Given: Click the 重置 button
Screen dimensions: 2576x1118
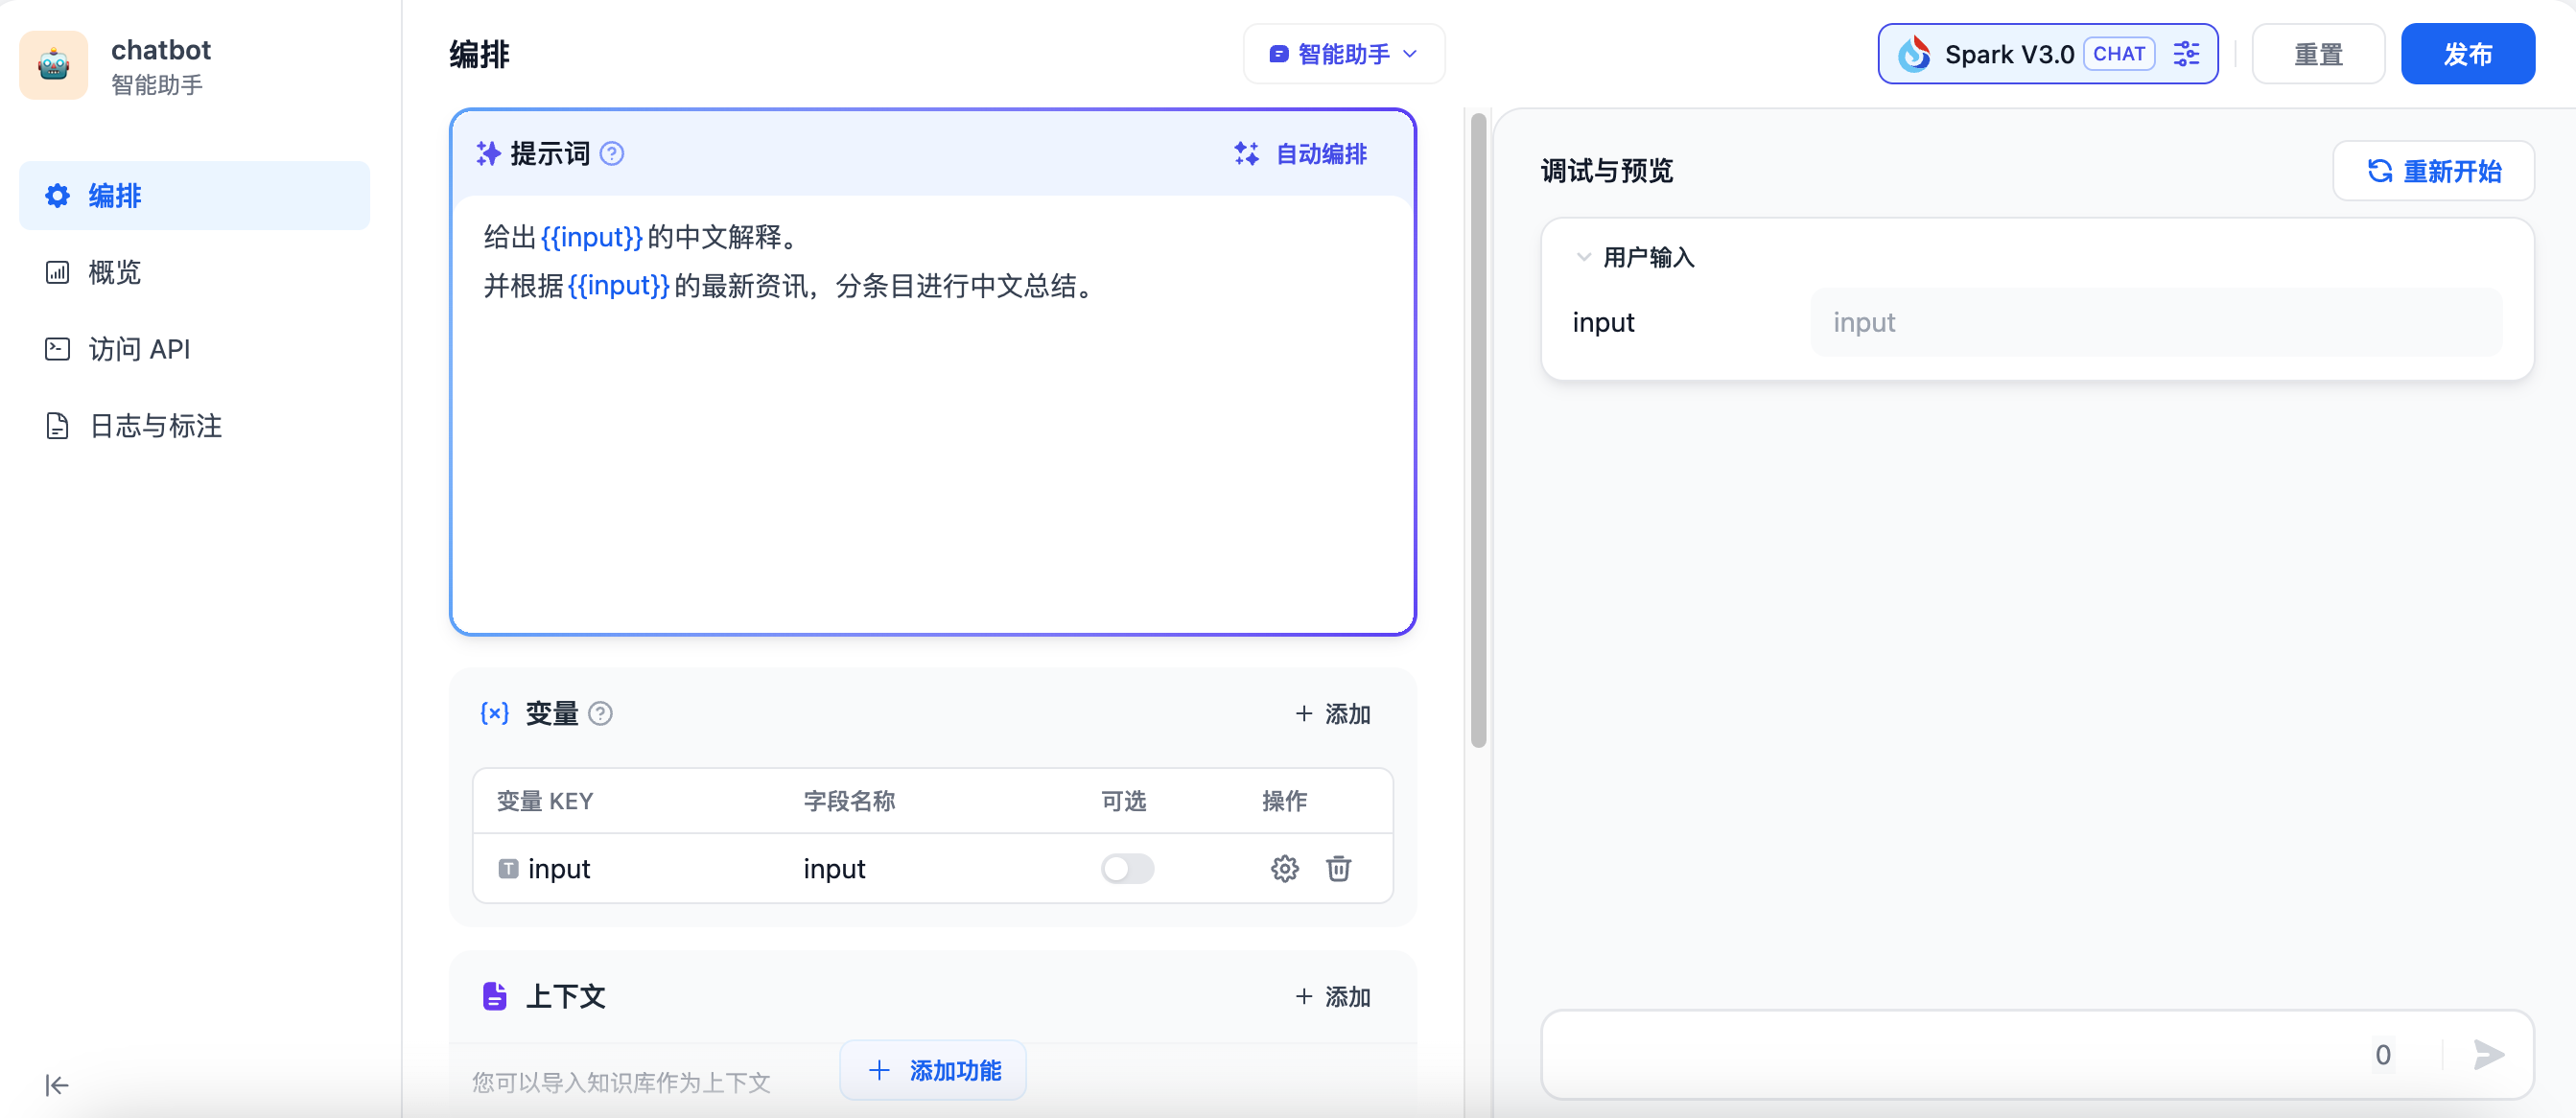Looking at the screenshot, I should [2317, 54].
